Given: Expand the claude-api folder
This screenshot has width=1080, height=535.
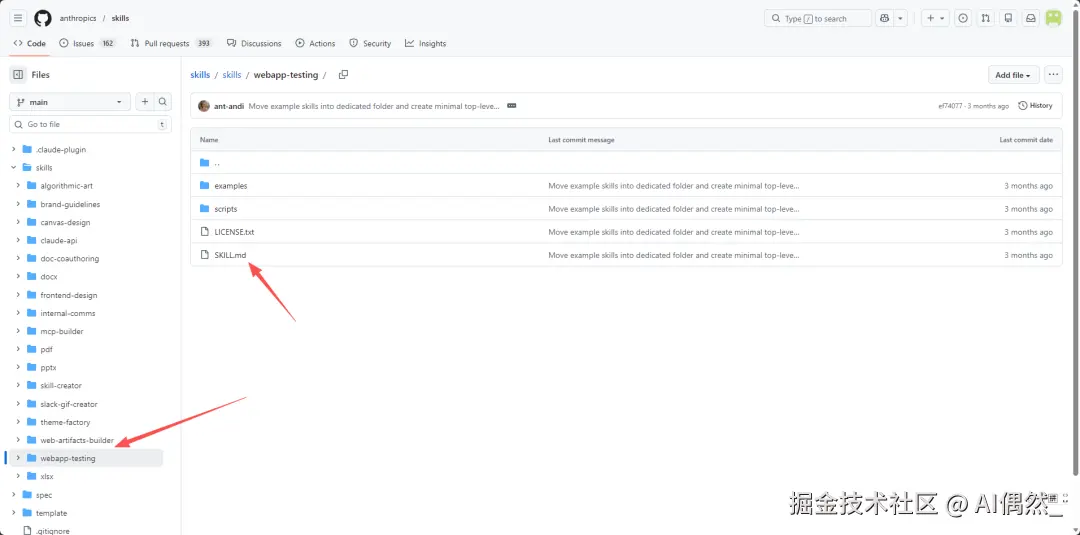Looking at the screenshot, I should 19,240.
